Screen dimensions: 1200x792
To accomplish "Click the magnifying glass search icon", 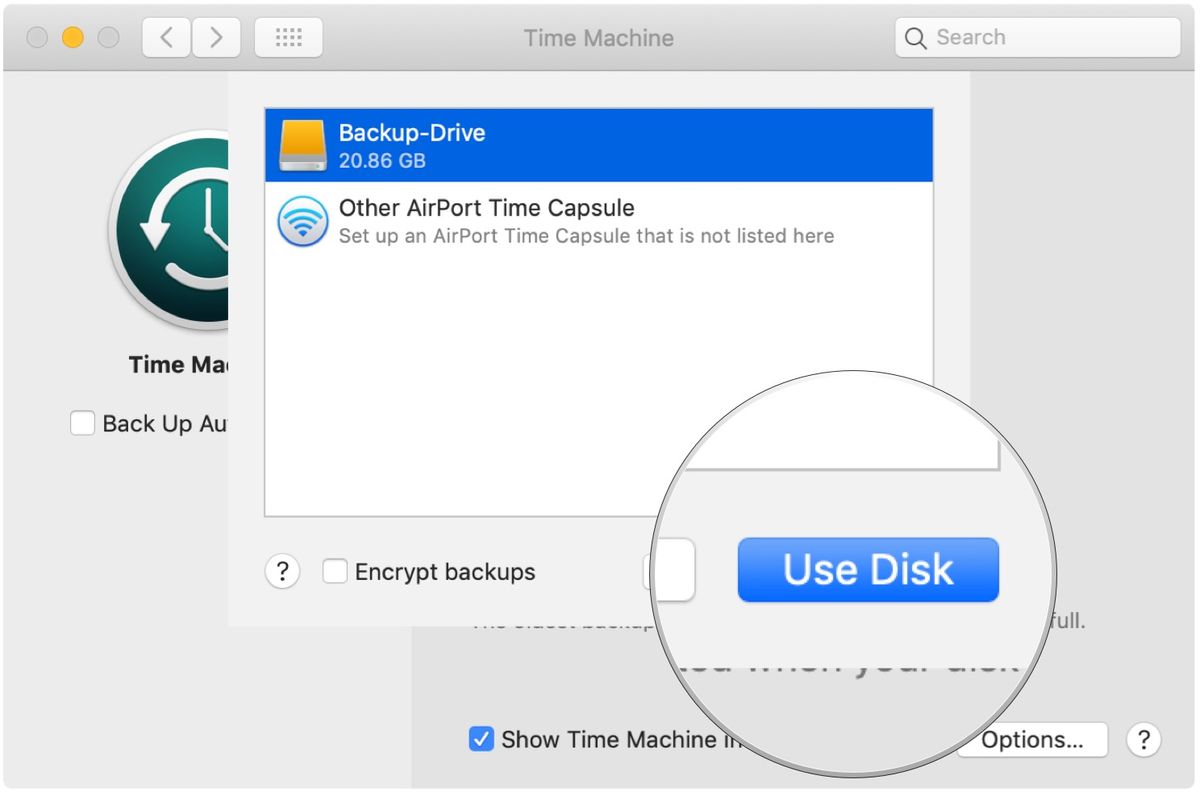I will pos(915,37).
